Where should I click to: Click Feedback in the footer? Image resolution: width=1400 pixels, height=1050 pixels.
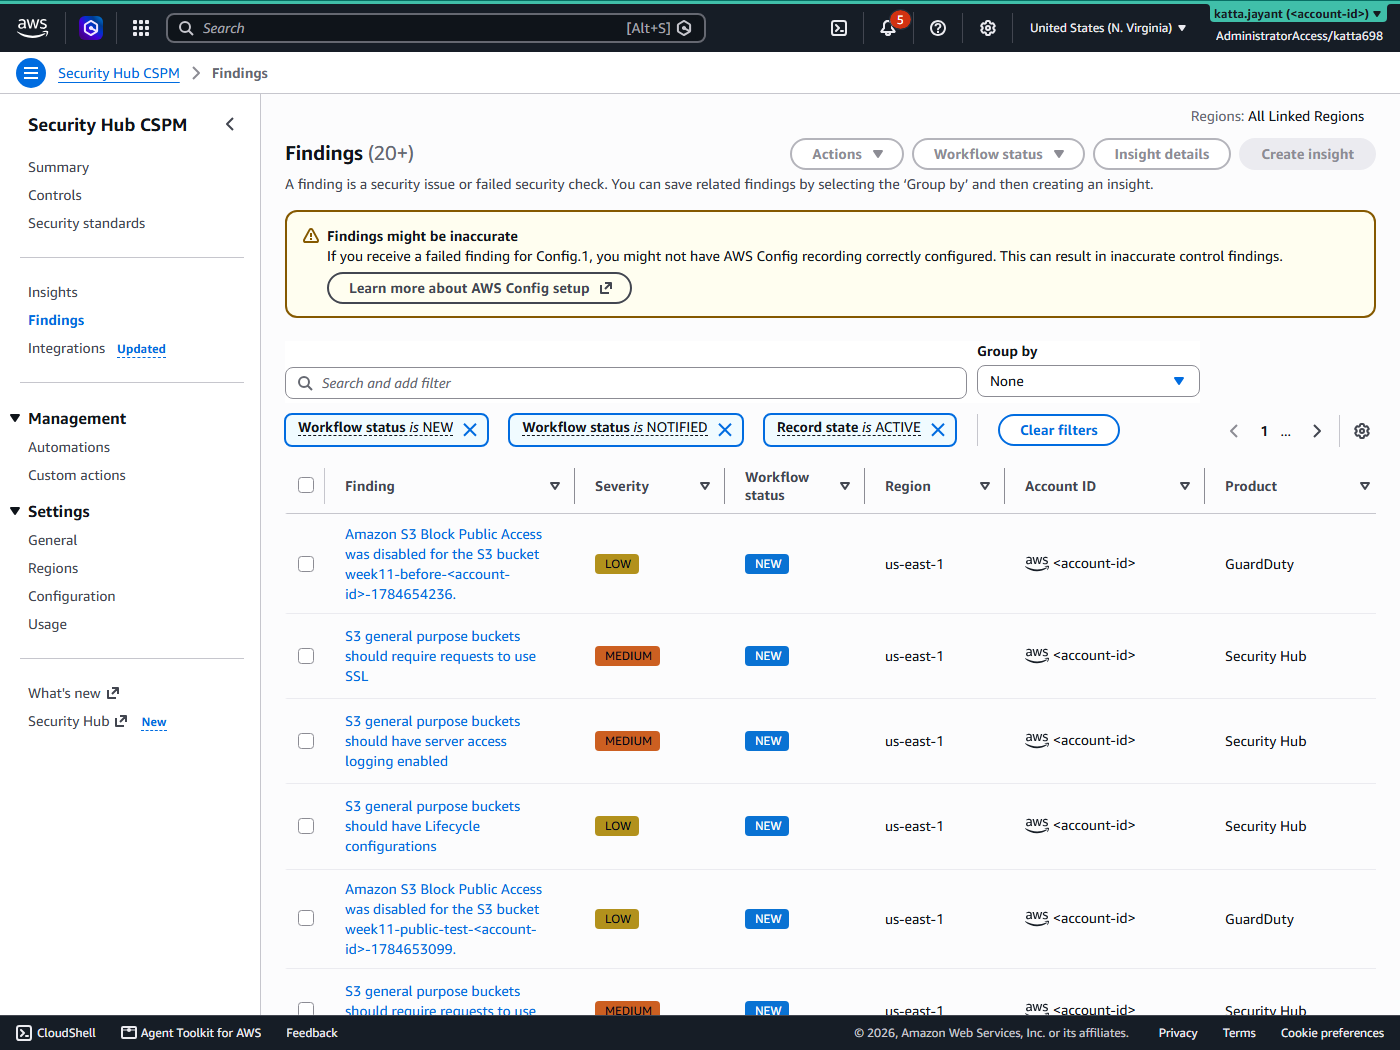pos(312,1033)
